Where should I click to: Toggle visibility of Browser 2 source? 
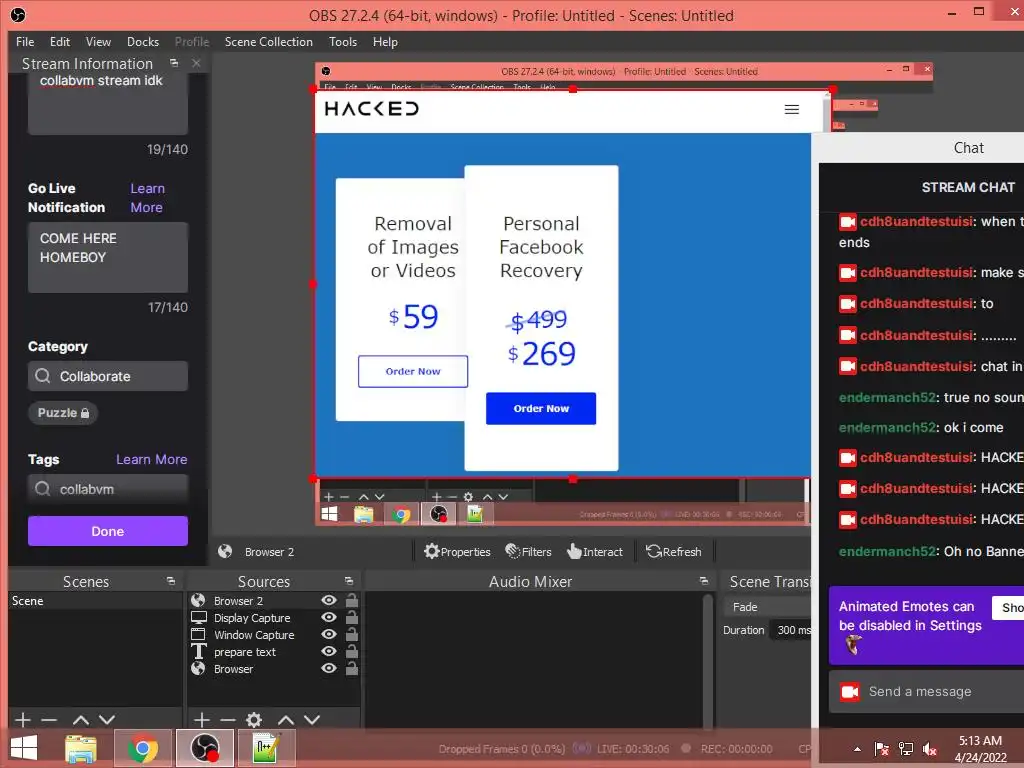tap(329, 600)
